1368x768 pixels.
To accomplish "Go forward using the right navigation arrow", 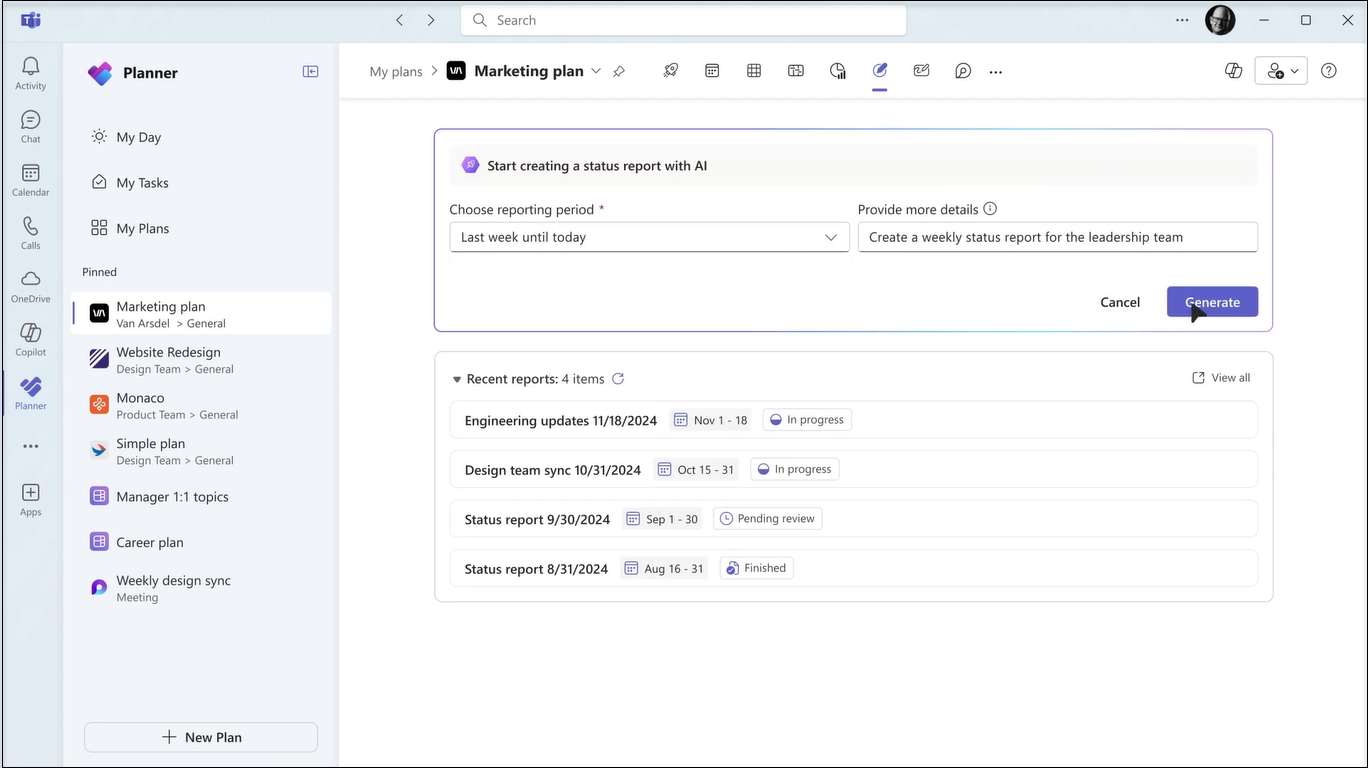I will (x=431, y=20).
